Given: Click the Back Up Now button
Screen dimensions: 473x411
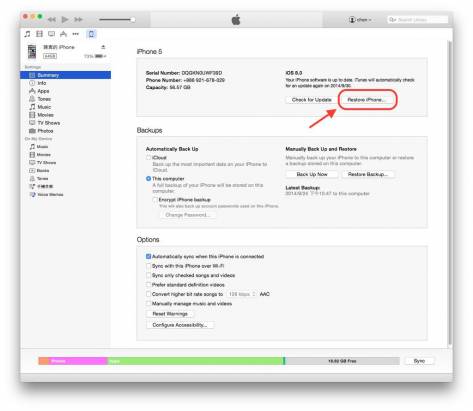Looking at the screenshot, I should [312, 174].
